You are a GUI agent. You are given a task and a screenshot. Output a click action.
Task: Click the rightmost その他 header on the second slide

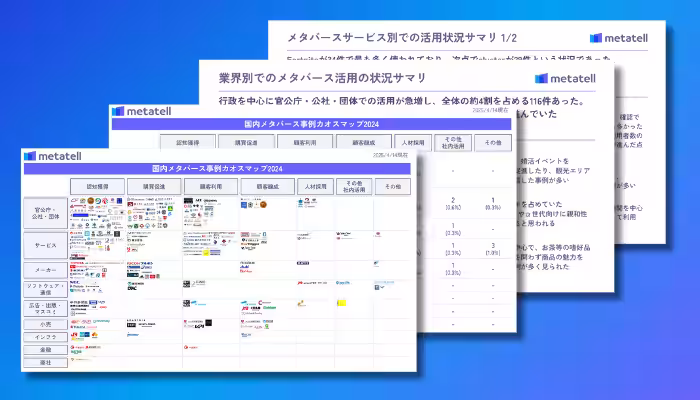click(493, 143)
